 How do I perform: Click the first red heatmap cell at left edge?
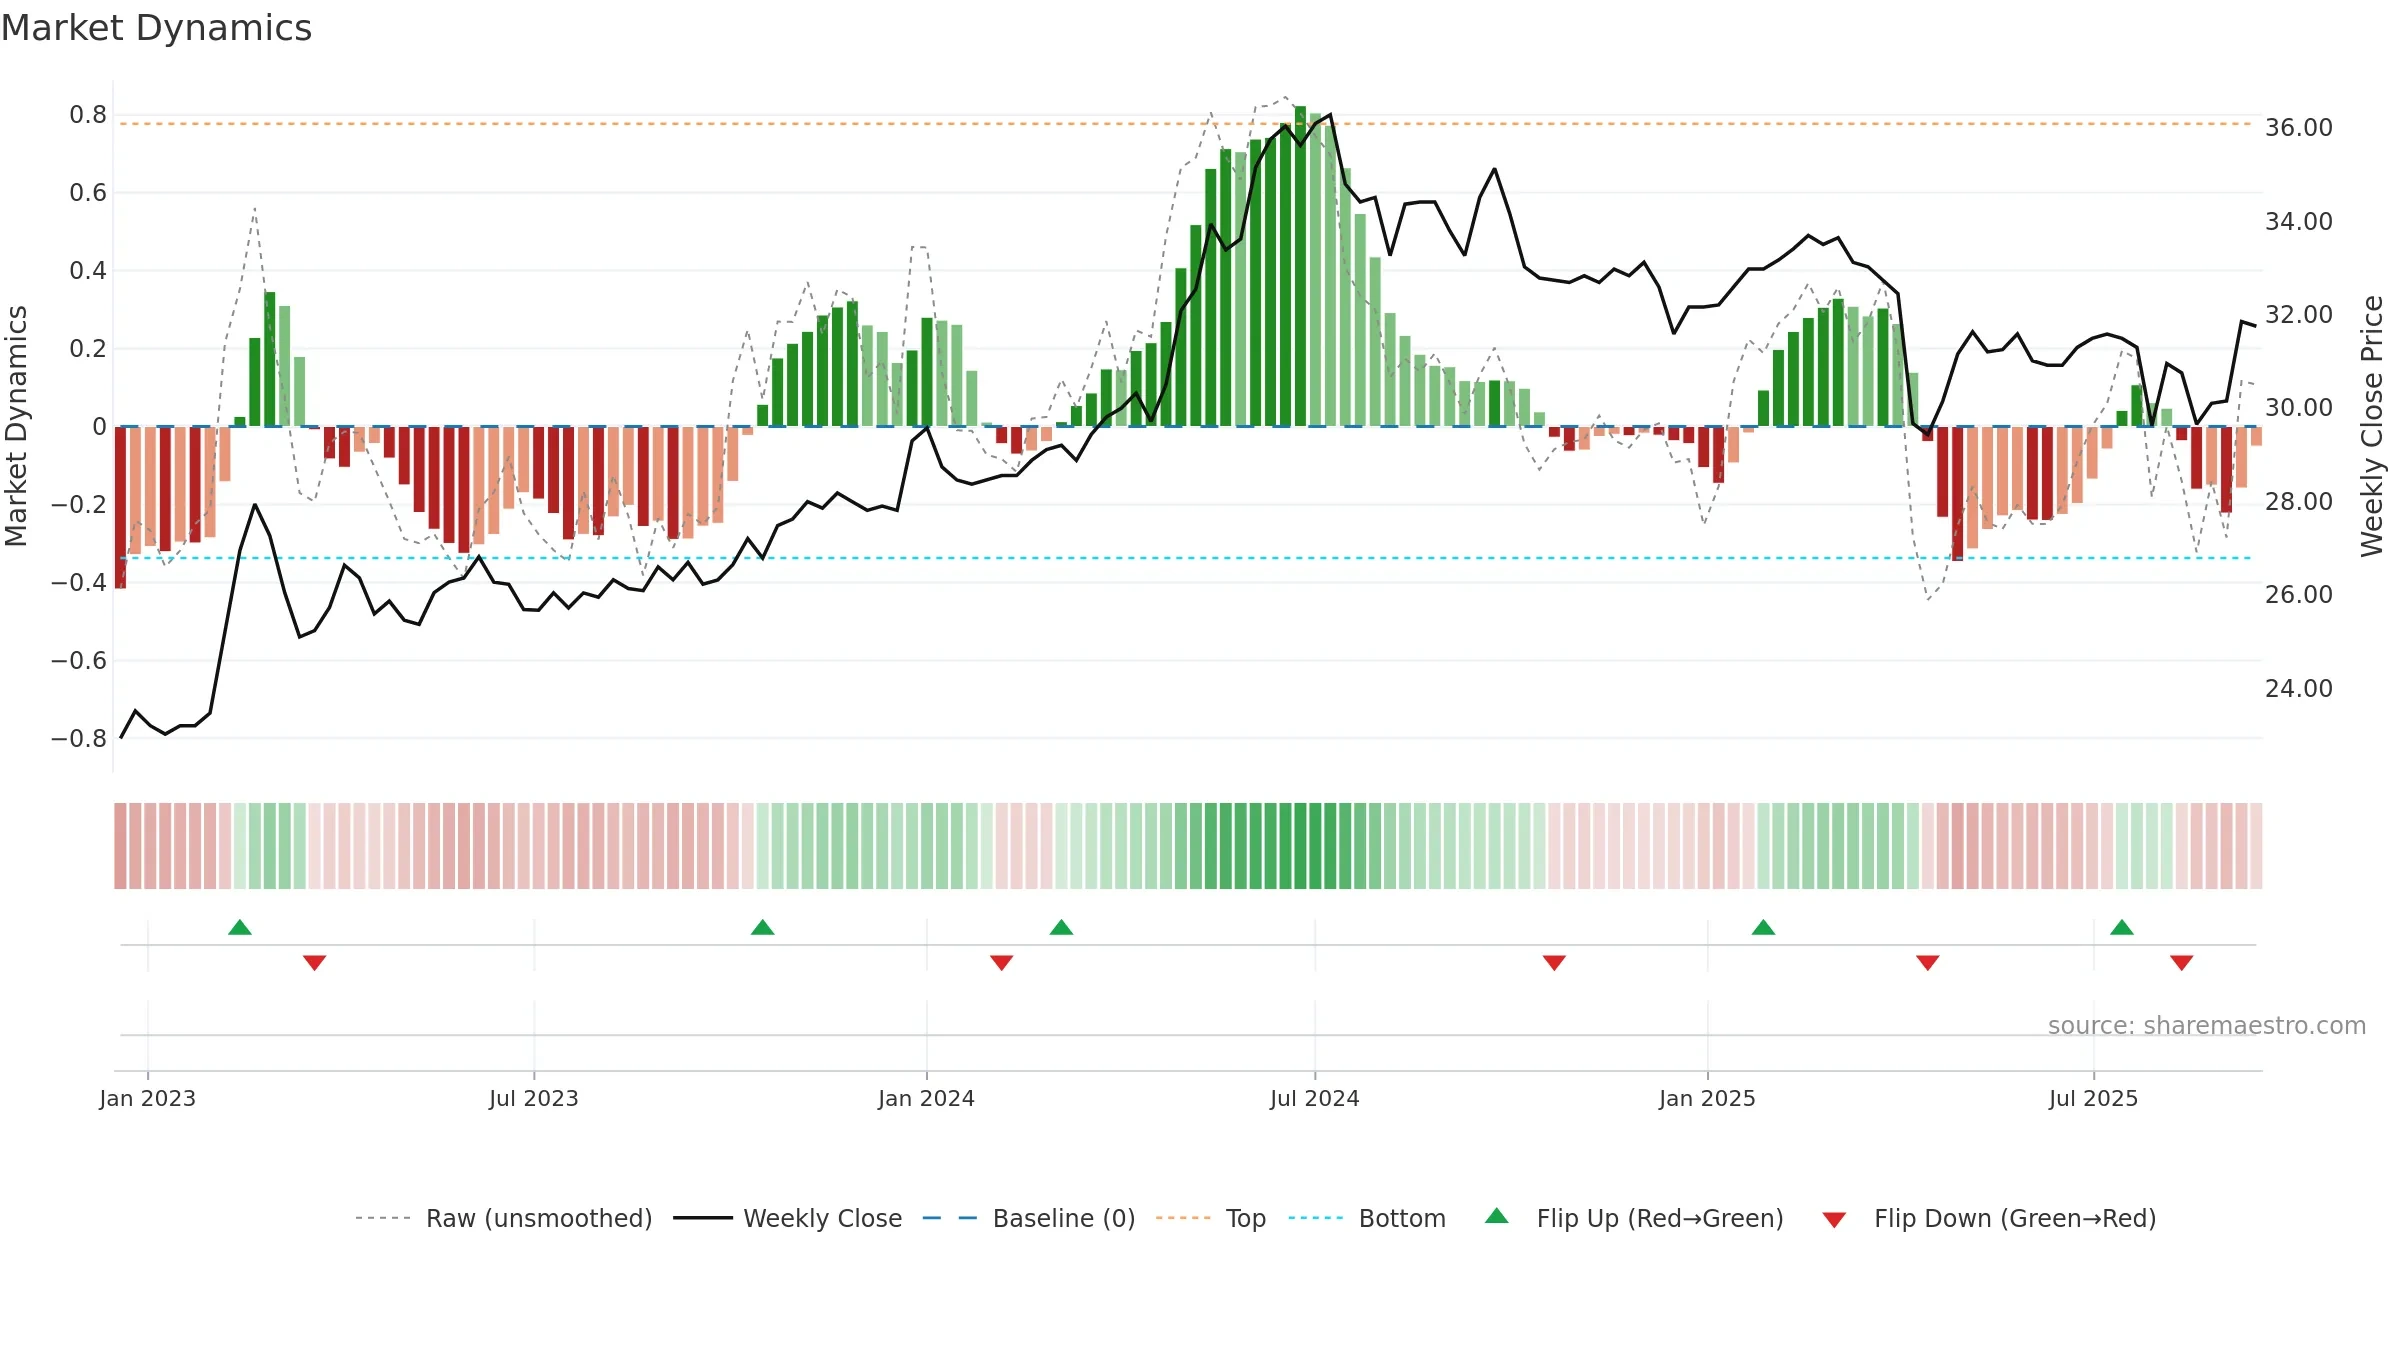(x=120, y=846)
